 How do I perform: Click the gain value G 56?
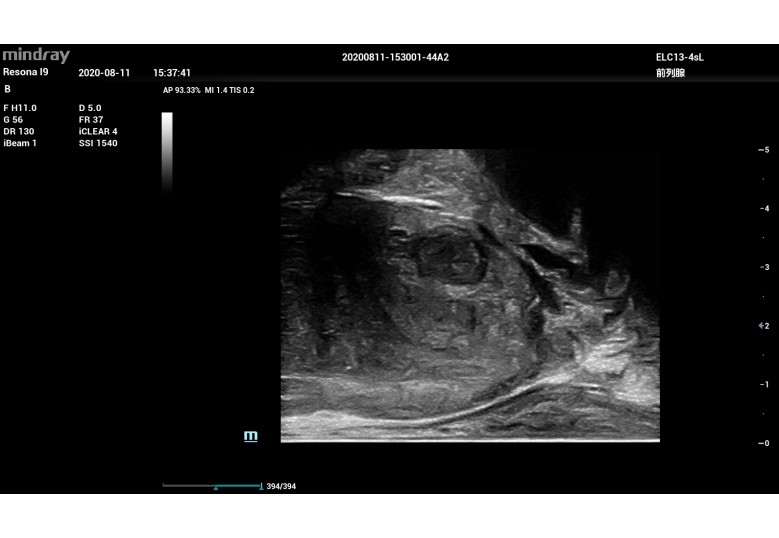[13, 120]
